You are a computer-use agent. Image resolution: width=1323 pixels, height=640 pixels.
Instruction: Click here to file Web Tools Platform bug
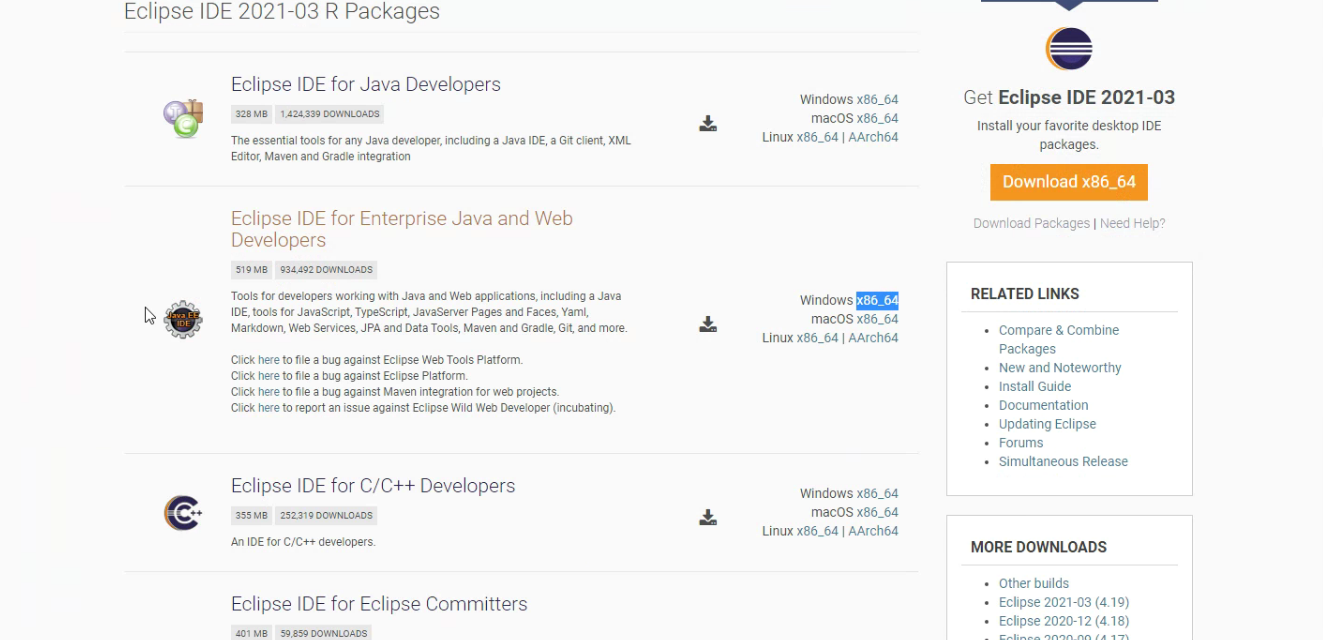pos(269,360)
